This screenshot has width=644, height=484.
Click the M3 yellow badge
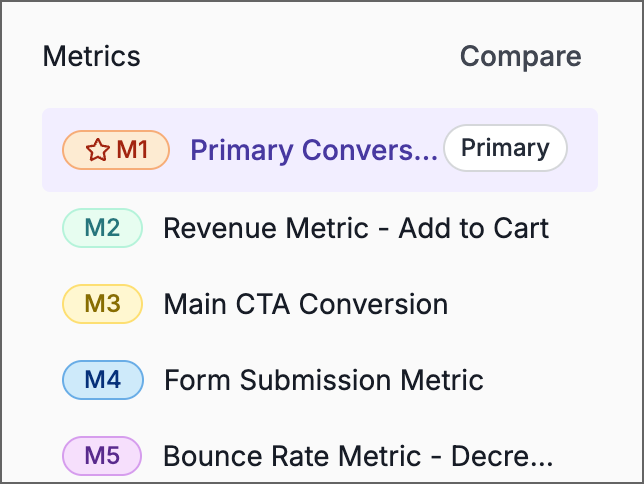click(102, 304)
